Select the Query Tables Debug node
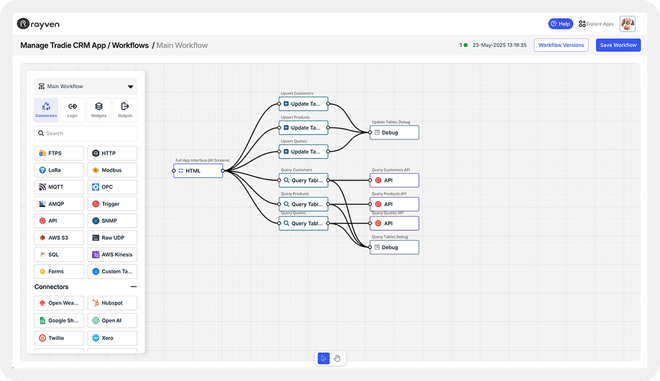 [394, 248]
